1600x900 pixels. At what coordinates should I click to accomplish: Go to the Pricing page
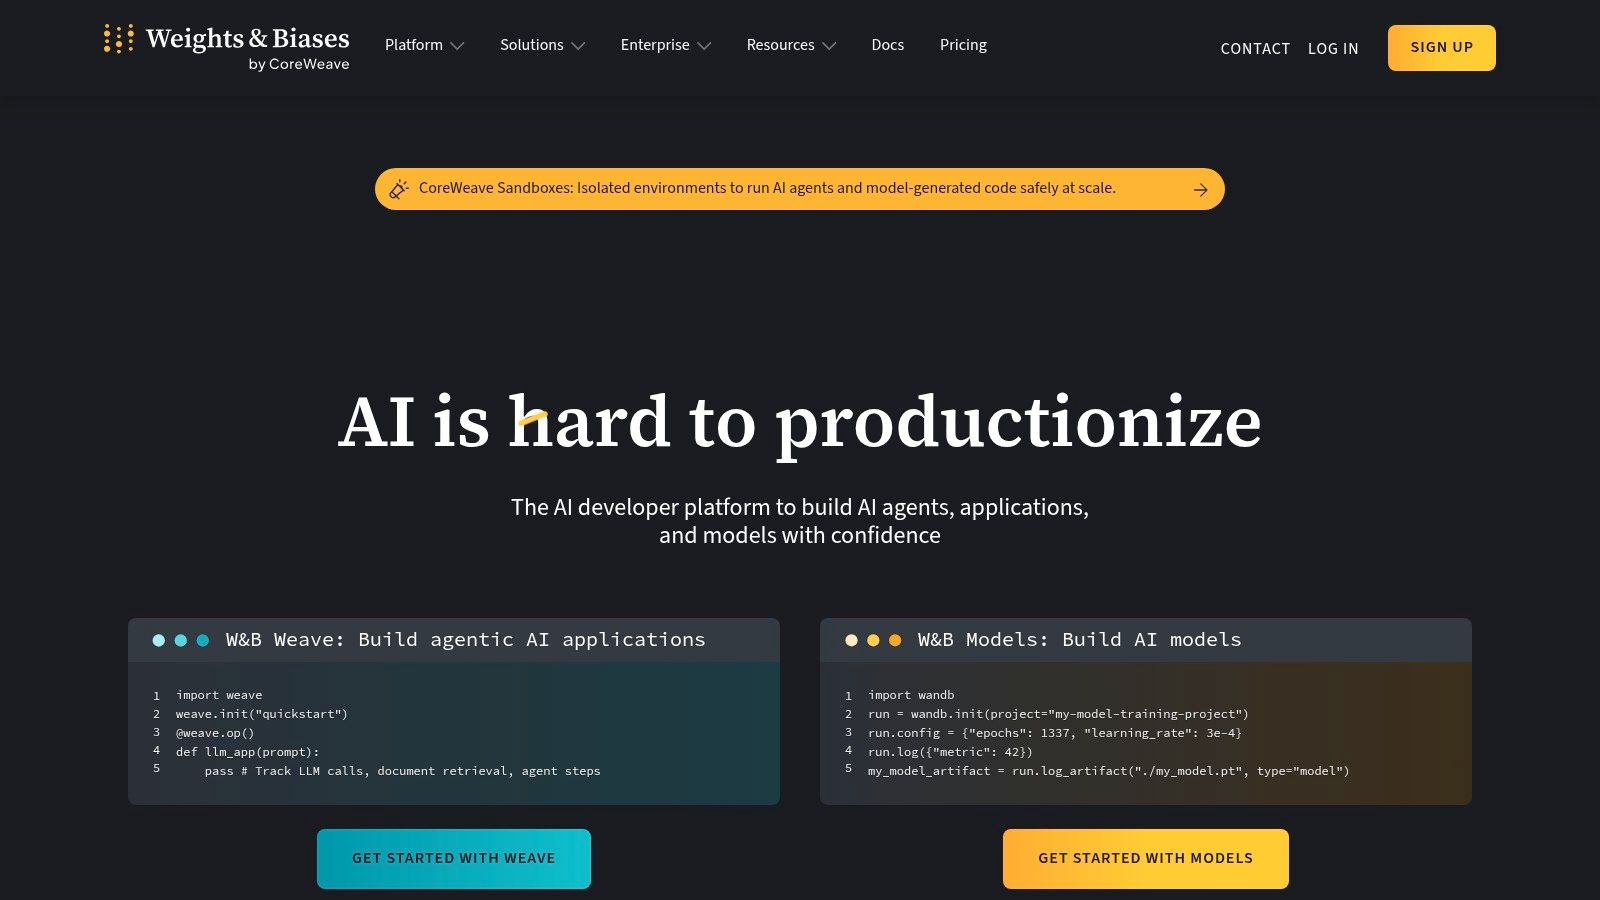(x=963, y=45)
